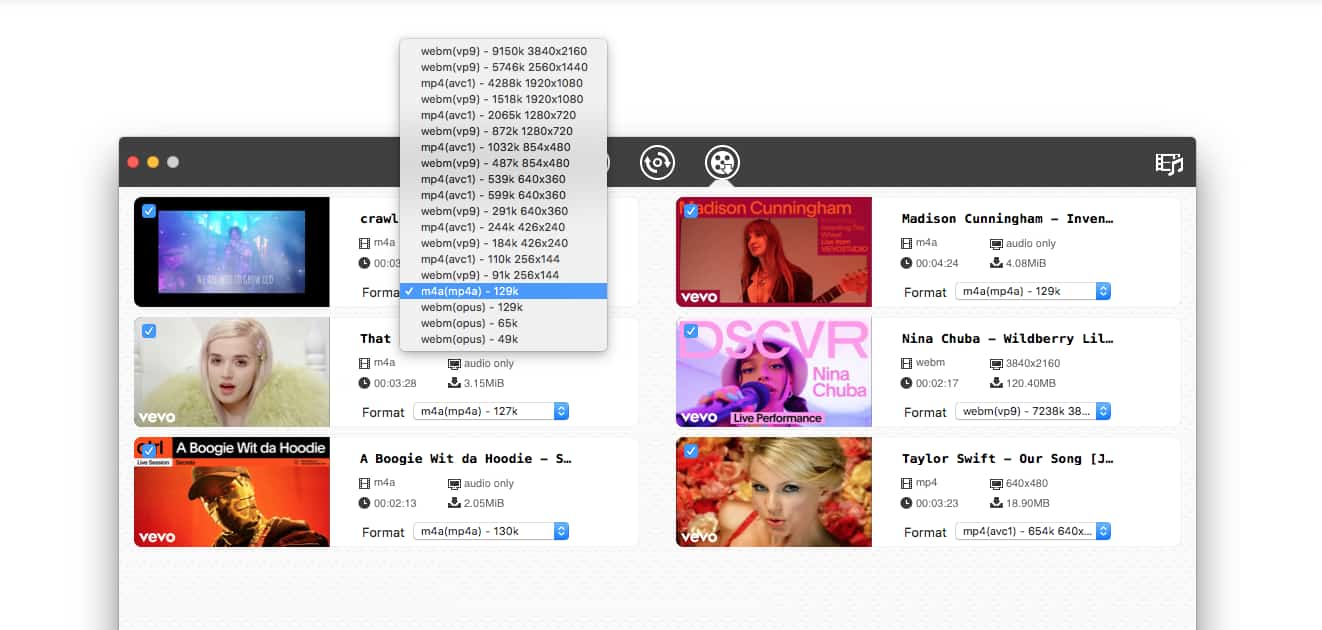Select mp4(avc1) - 4288k 1920x1080 format
The height and width of the screenshot is (630, 1322).
pos(503,83)
